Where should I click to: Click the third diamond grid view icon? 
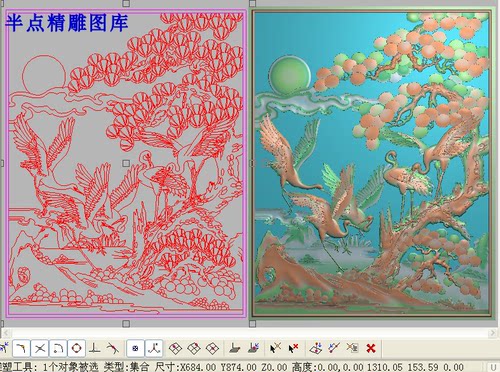(x=212, y=349)
